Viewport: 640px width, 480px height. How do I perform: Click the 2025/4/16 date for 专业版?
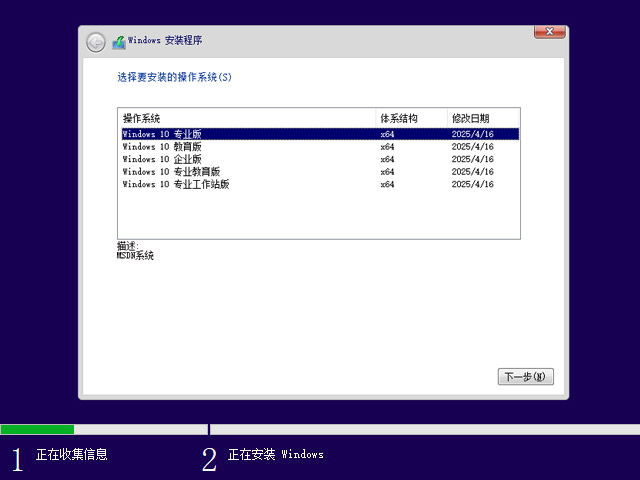472,134
